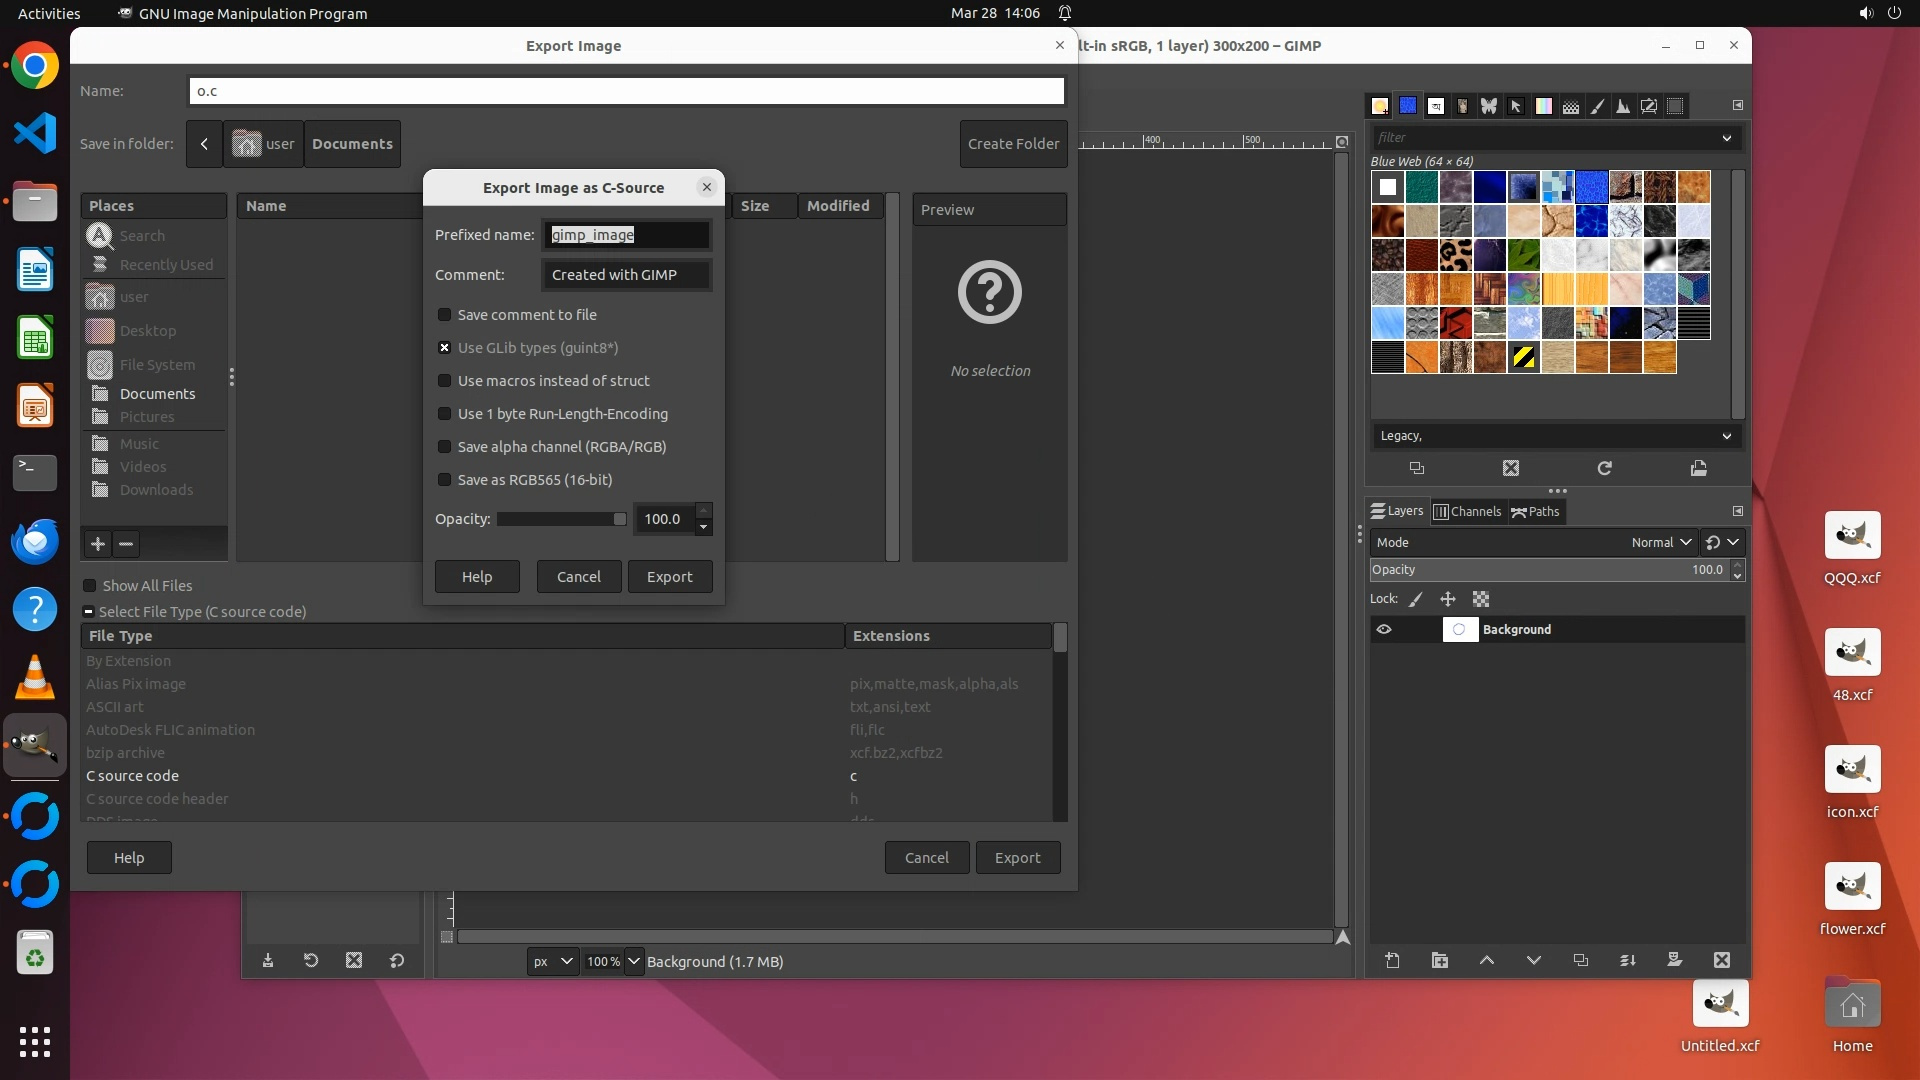Click Export in the C-Source dialog

(x=669, y=577)
